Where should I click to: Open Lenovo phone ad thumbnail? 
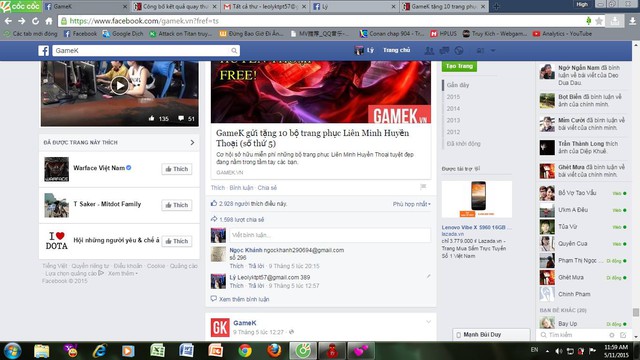click(x=477, y=199)
